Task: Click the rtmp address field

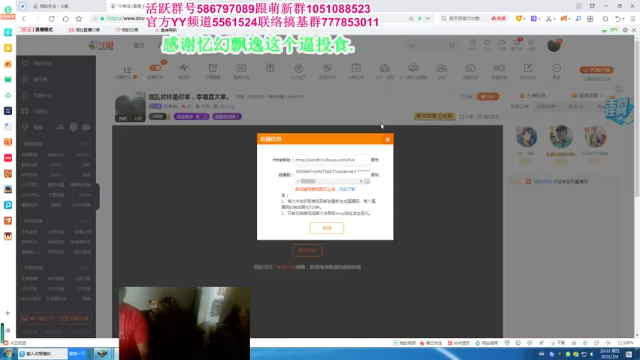Action: click(332, 160)
